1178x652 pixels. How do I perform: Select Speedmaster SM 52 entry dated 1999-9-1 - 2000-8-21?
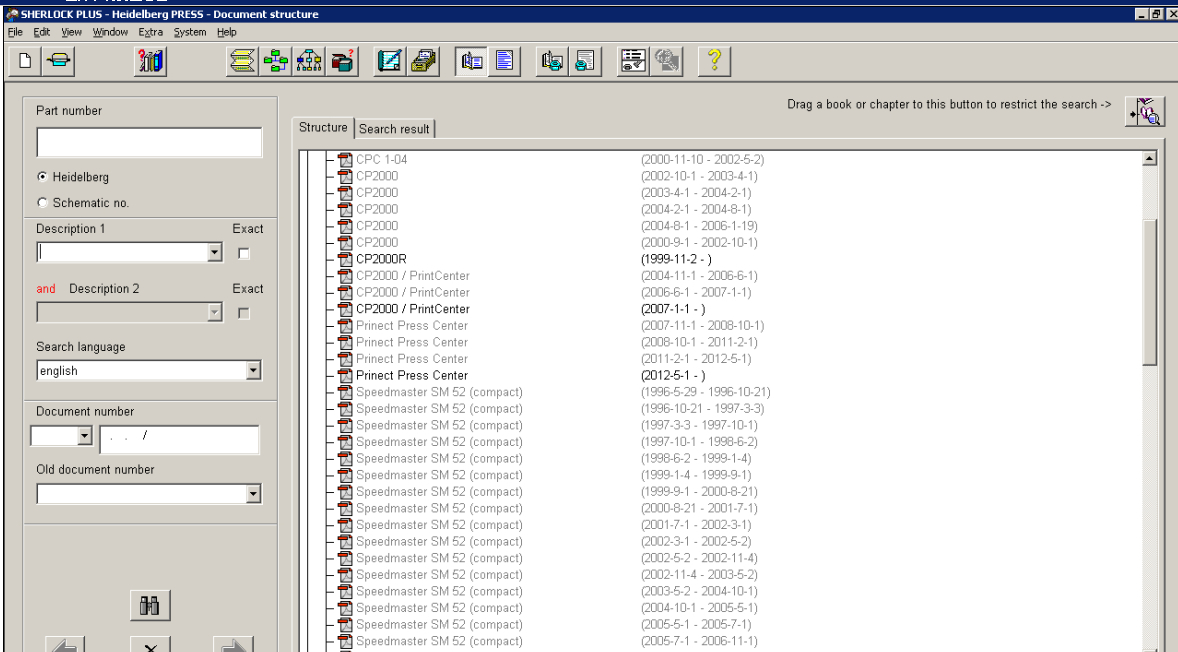click(439, 492)
